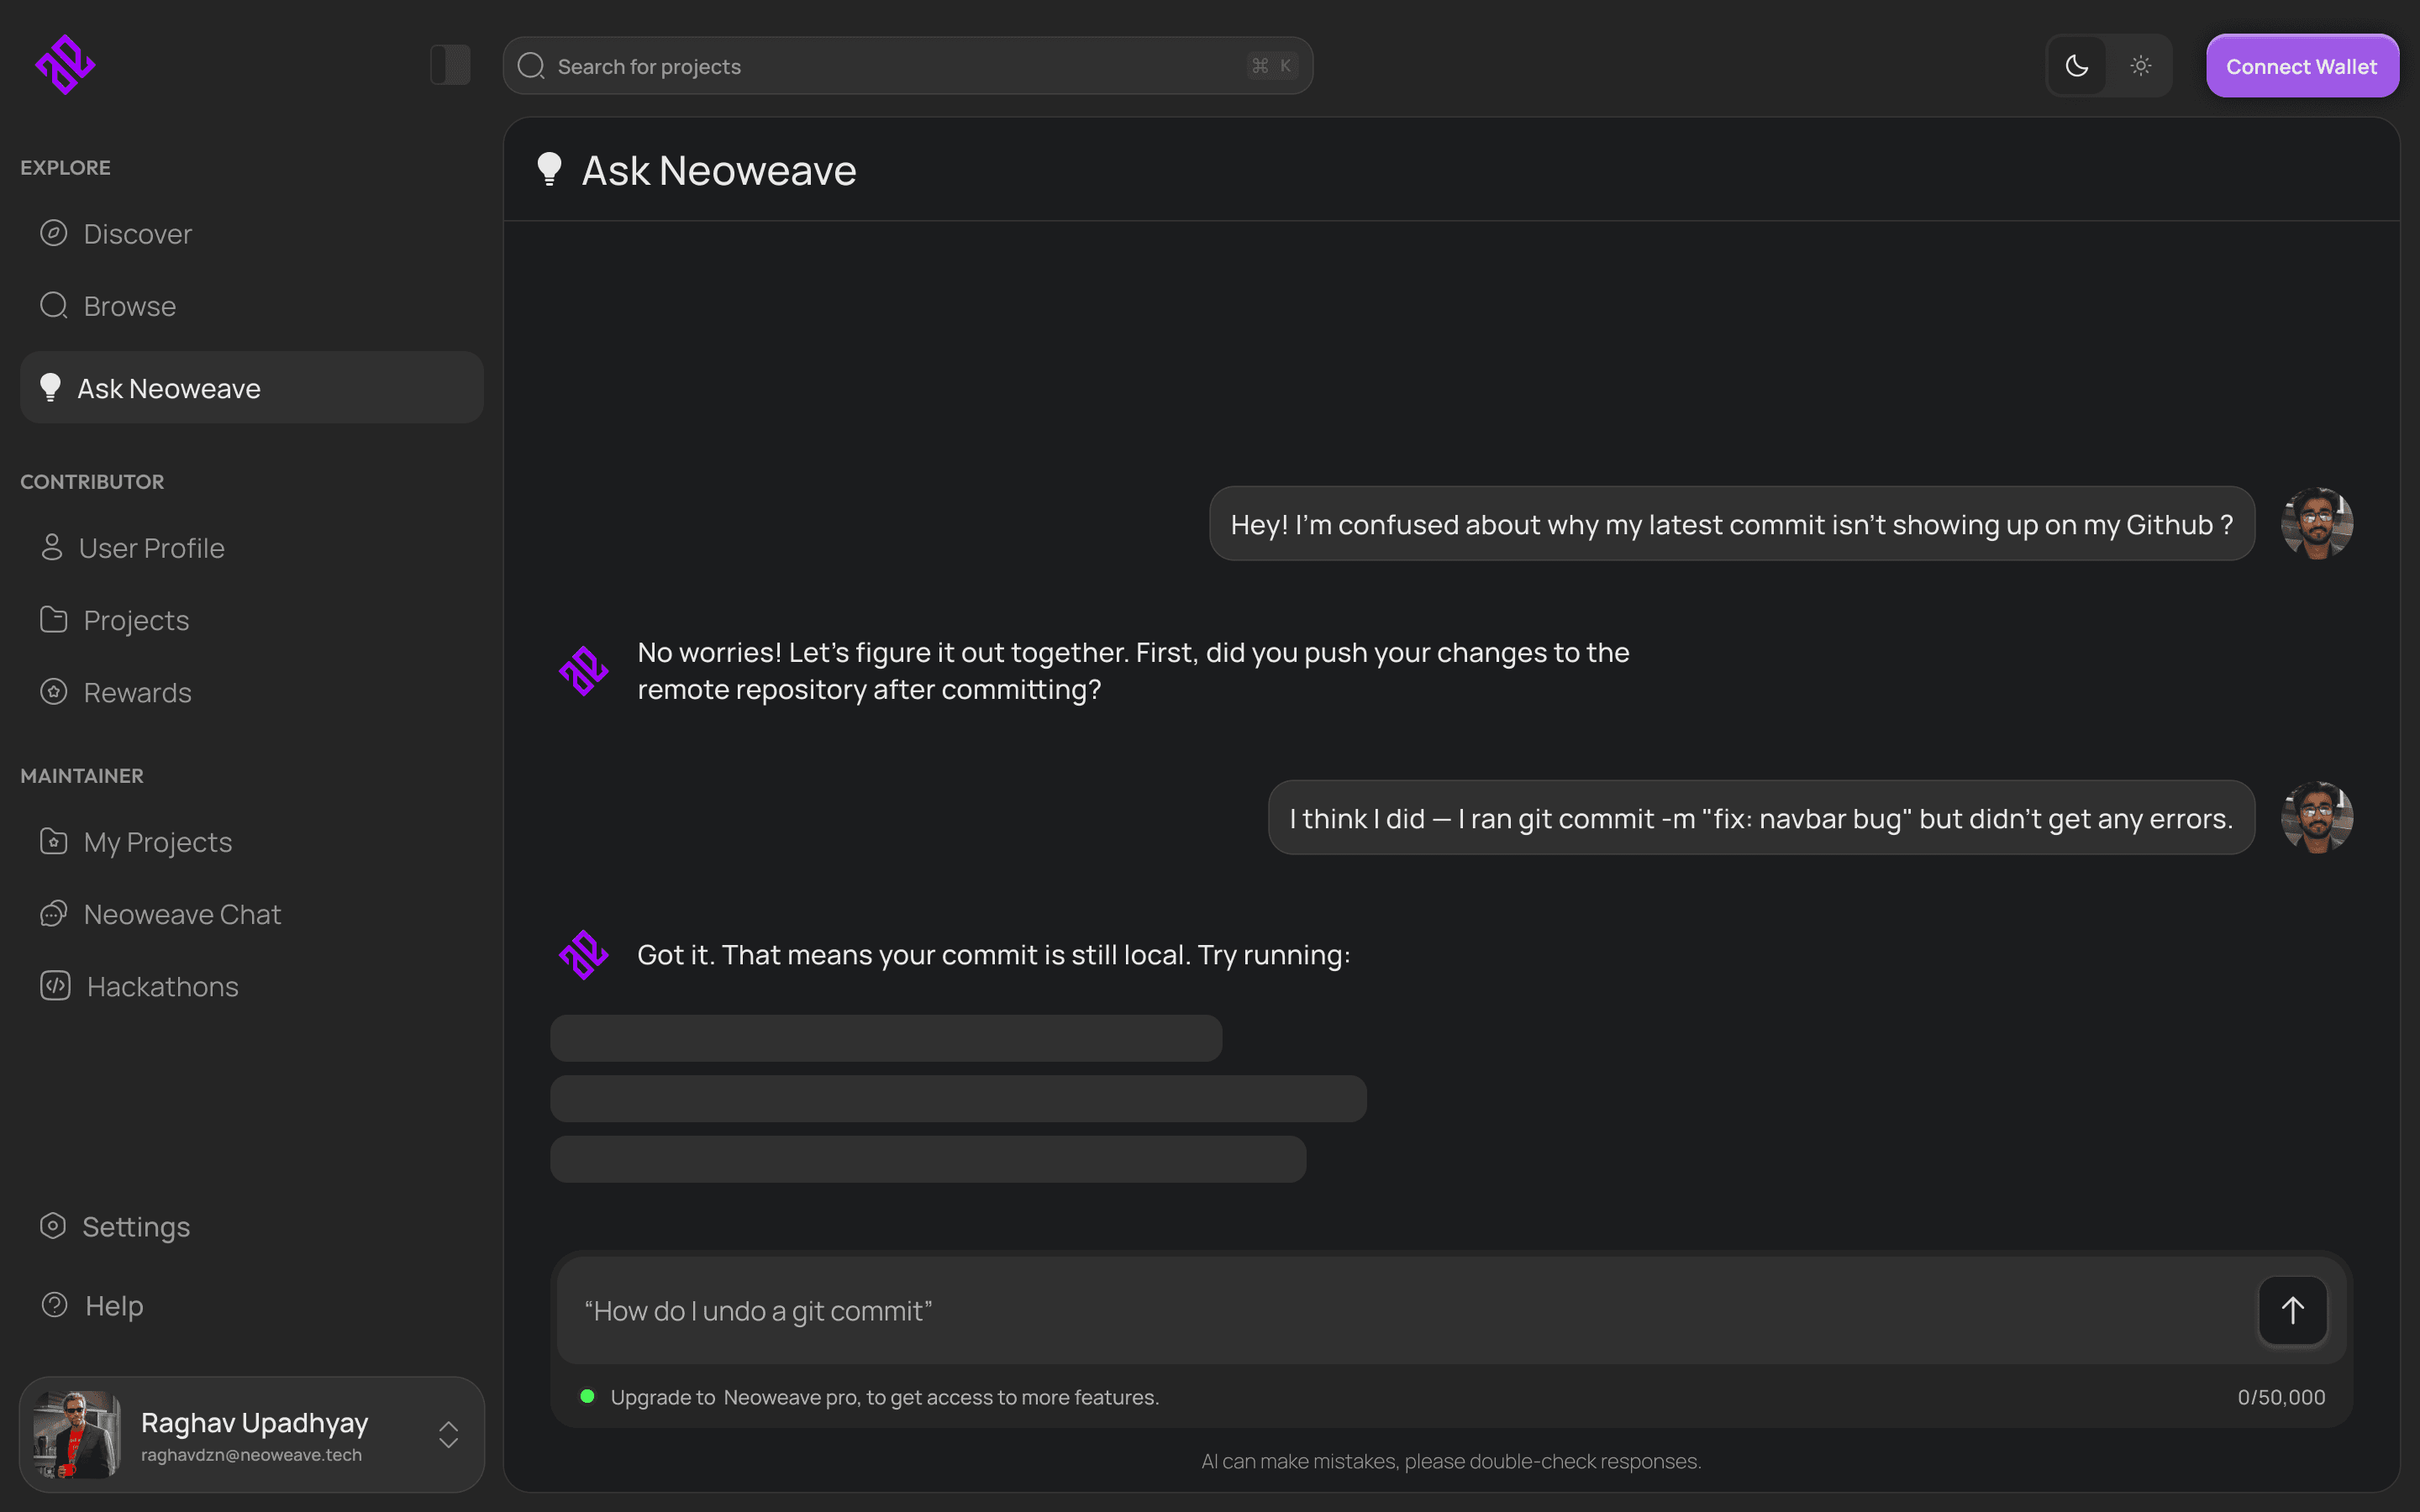
Task: Open Discover from the sidebar
Action: pos(137,234)
